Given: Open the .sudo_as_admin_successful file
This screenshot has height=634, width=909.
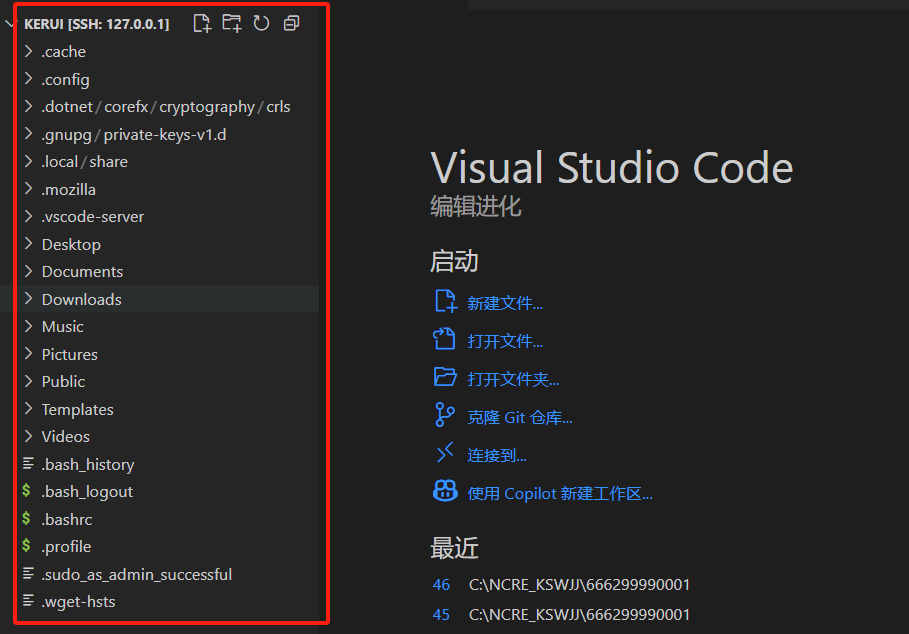Looking at the screenshot, I should [137, 574].
